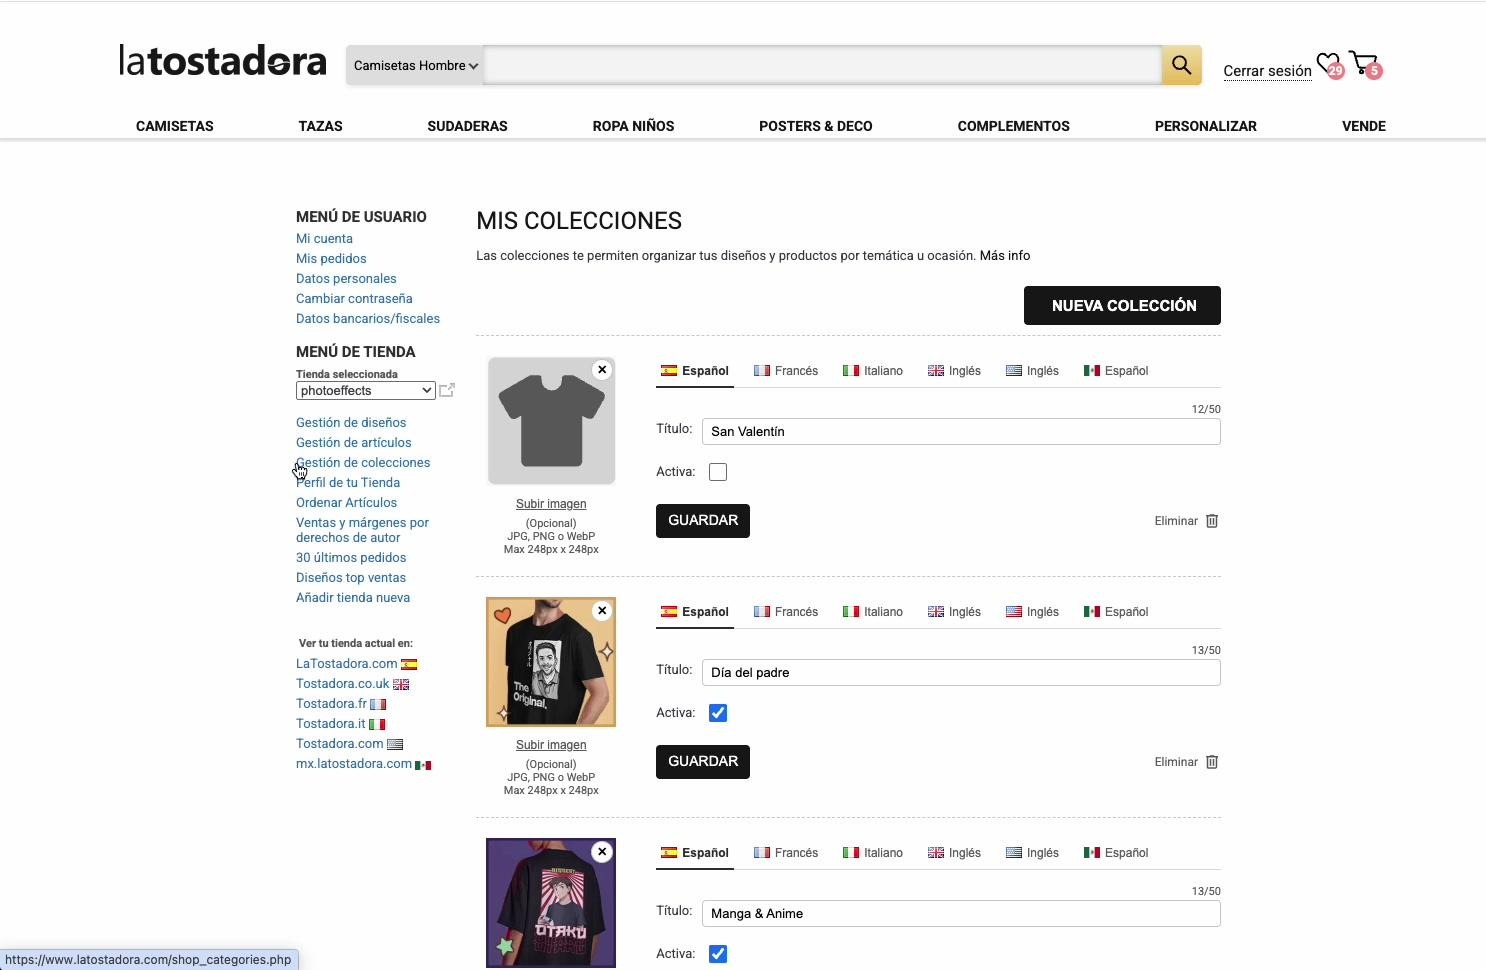The image size is (1486, 970).
Task: Click the NUEVA COLECCIÓN button
Action: tap(1121, 305)
